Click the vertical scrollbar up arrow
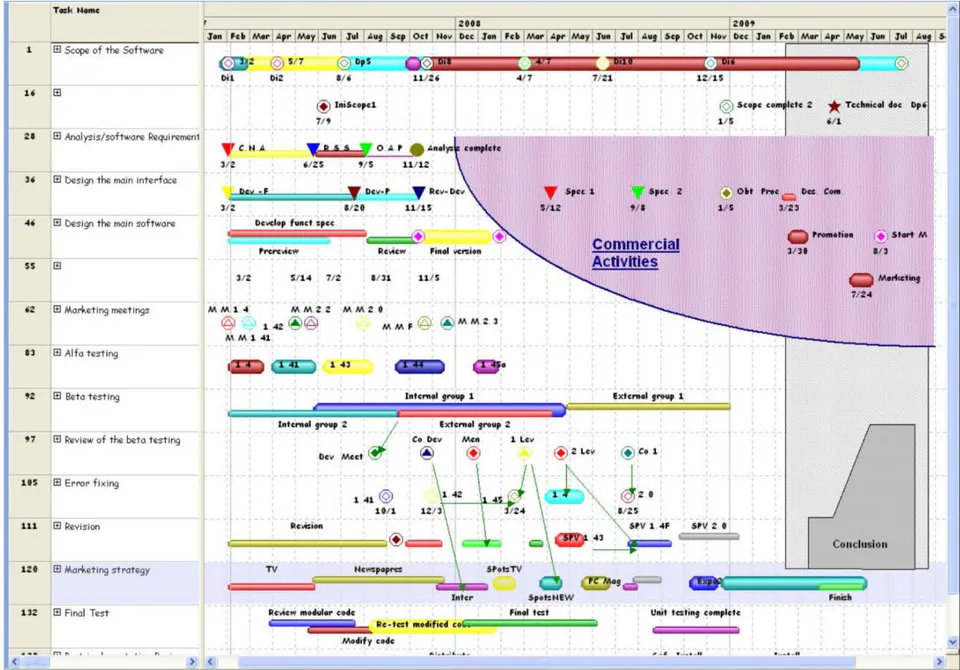The width and height of the screenshot is (960, 670). pos(953,8)
